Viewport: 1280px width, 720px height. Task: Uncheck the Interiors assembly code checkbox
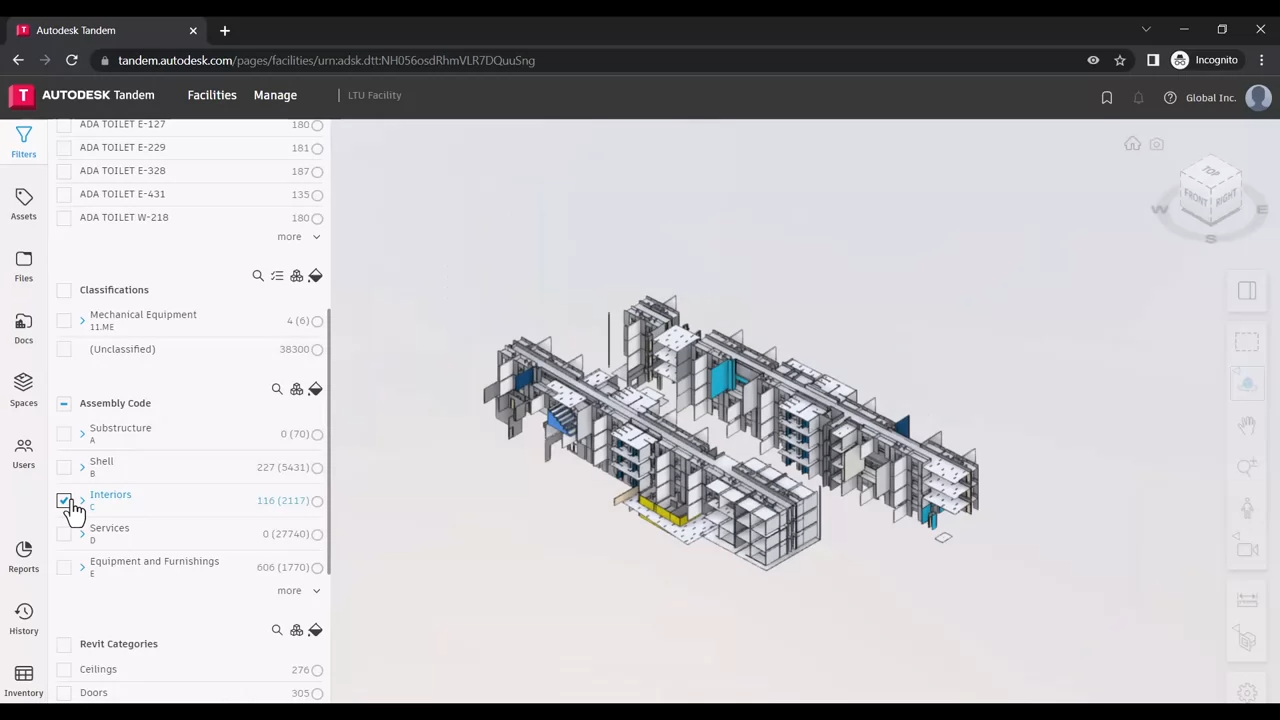tap(64, 500)
